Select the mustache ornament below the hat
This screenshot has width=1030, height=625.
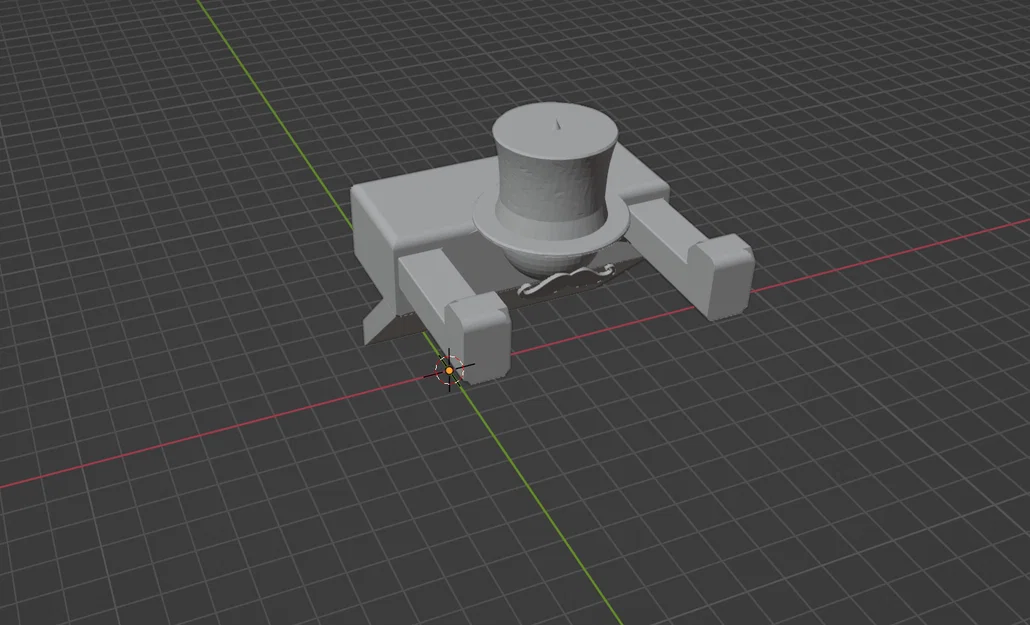click(567, 280)
